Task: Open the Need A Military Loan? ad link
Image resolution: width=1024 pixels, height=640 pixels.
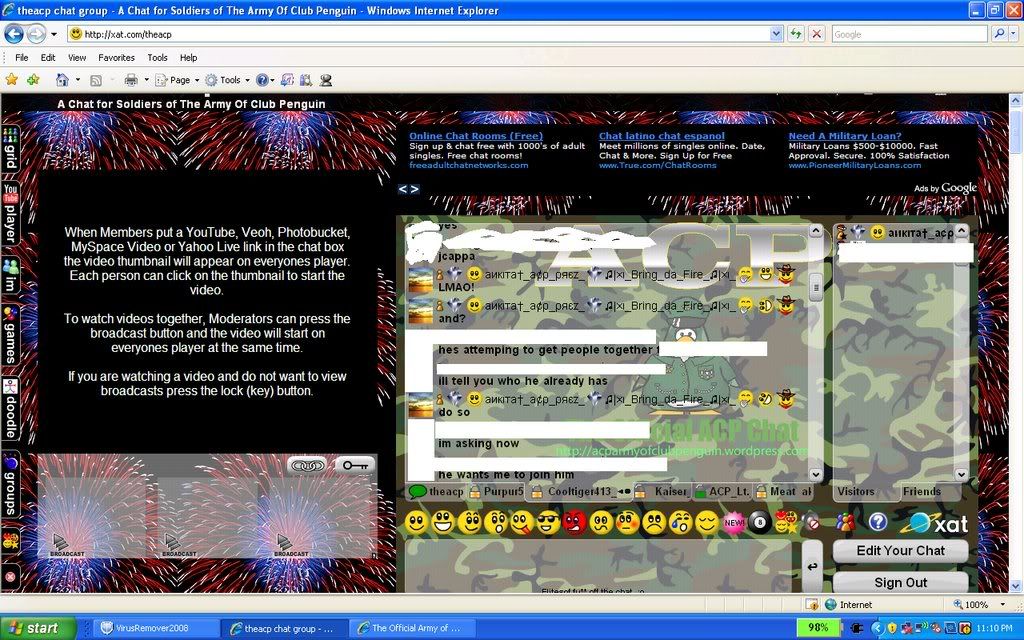Action: click(845, 136)
